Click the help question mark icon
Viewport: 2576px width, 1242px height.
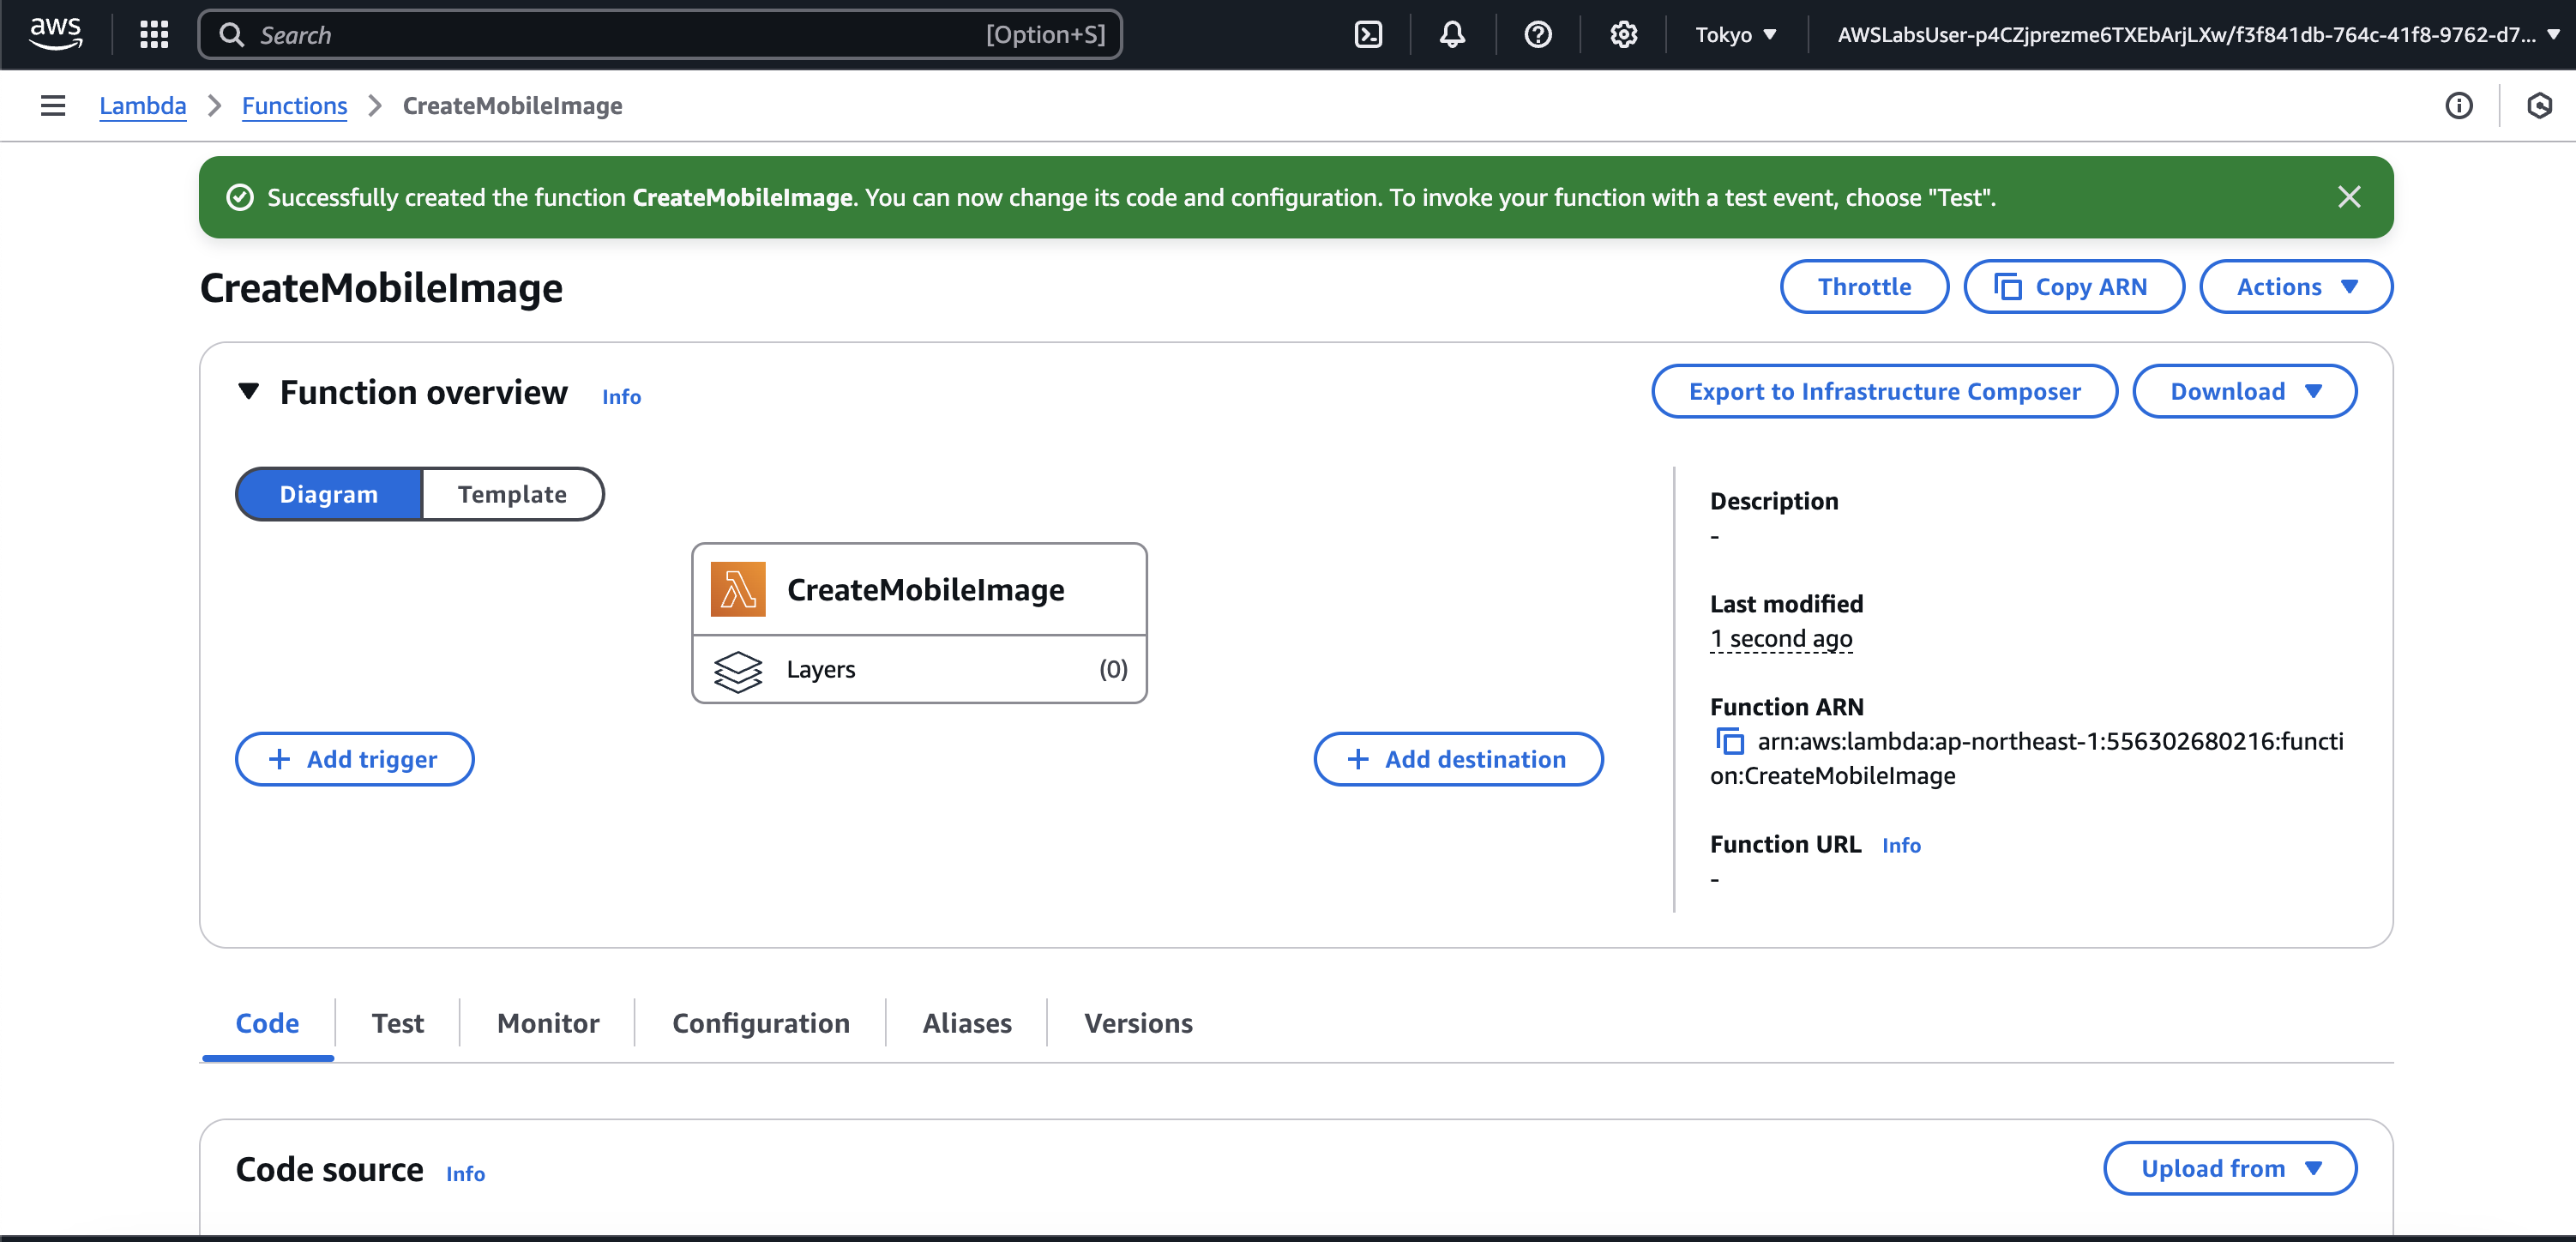click(x=1537, y=35)
